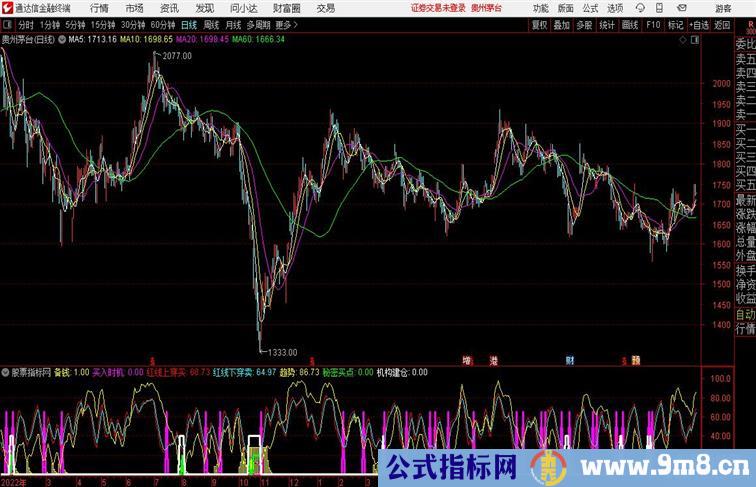Click the F10 company info button
The width and height of the screenshot is (756, 487).
click(x=653, y=24)
